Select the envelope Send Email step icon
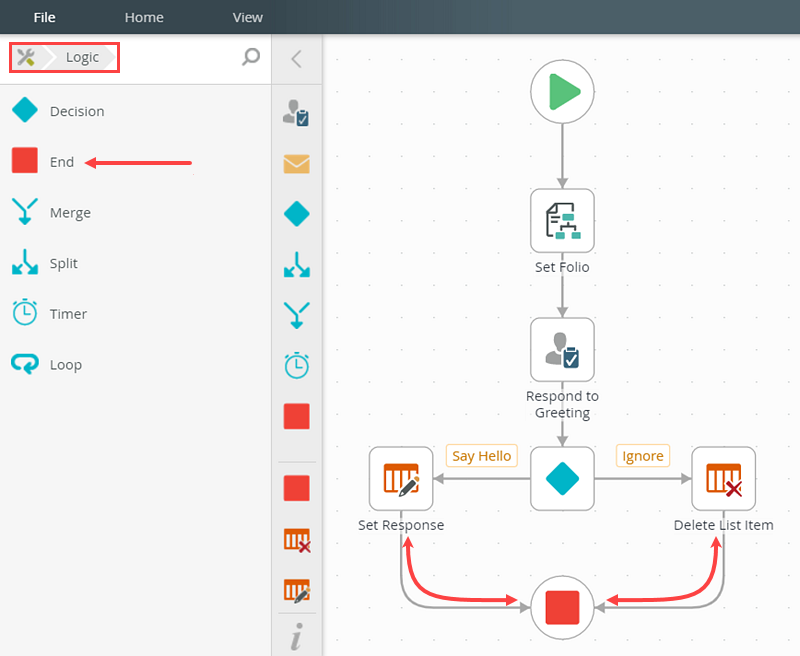Screen dimensions: 800x656 click(297, 164)
